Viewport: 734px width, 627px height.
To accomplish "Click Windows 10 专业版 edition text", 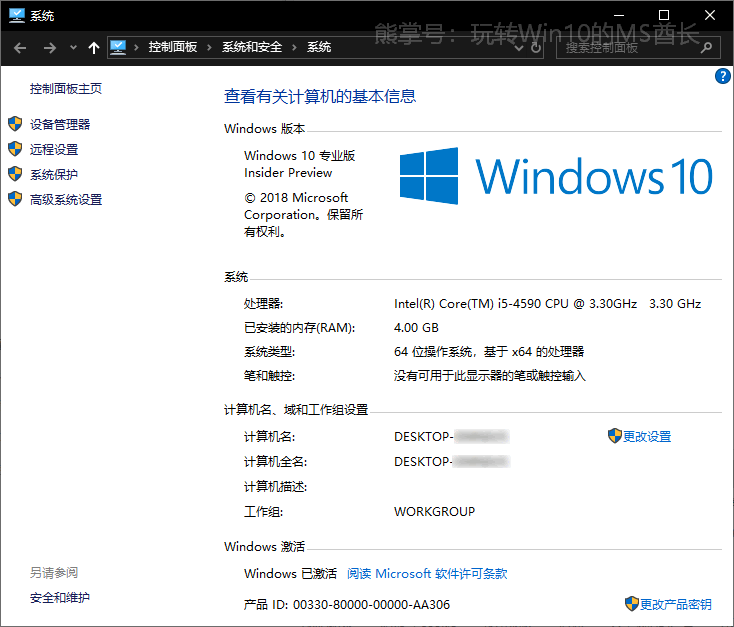I will pos(300,155).
